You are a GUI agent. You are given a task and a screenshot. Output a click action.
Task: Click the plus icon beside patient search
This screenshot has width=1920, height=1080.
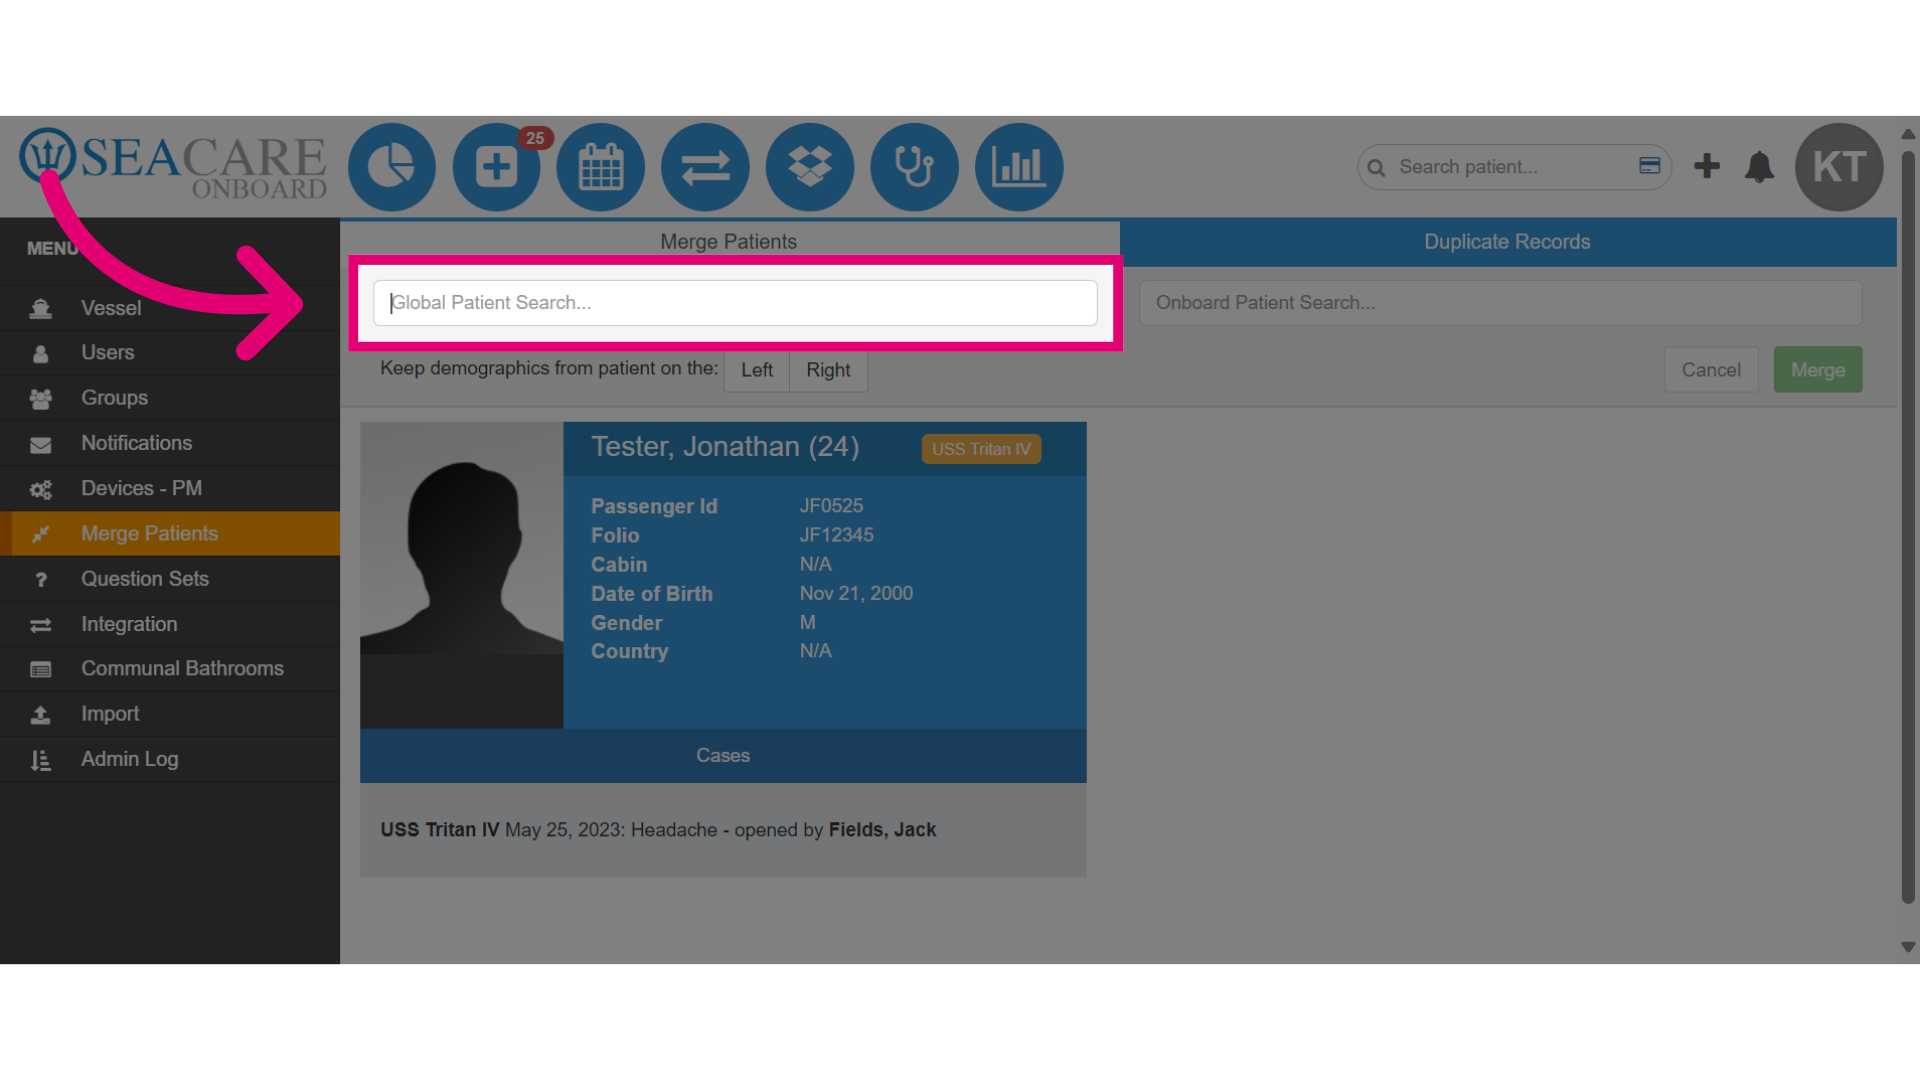1707,166
